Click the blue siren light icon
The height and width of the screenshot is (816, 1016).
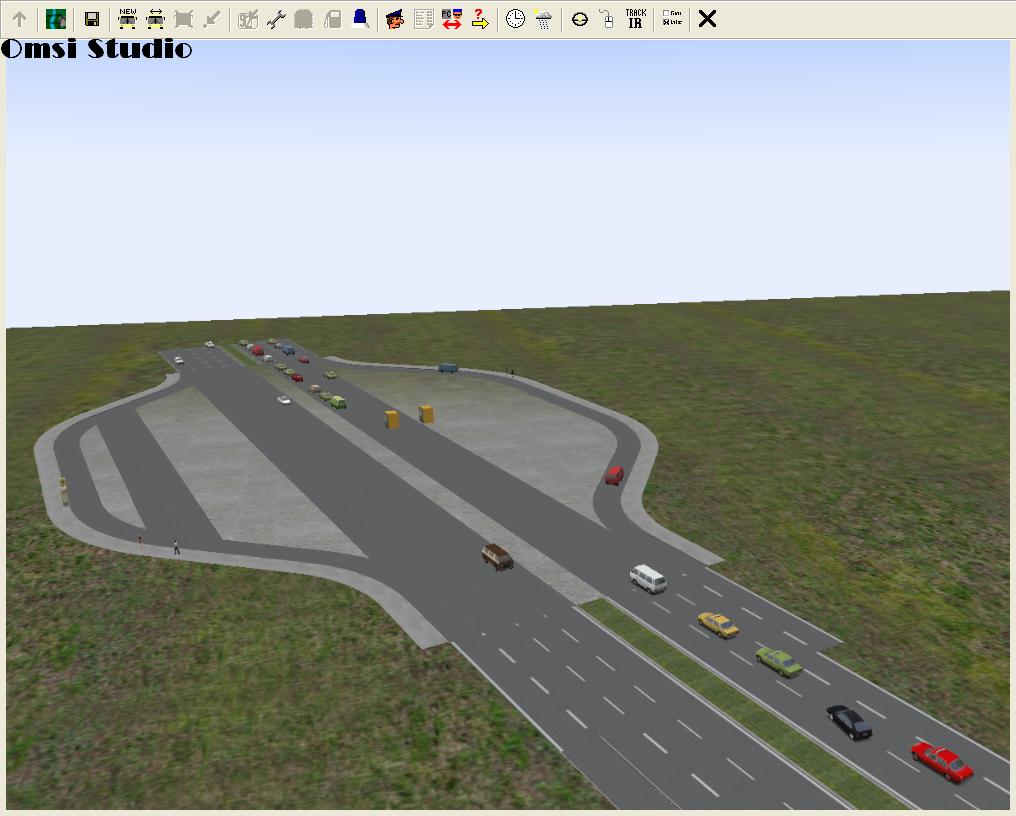click(x=360, y=19)
